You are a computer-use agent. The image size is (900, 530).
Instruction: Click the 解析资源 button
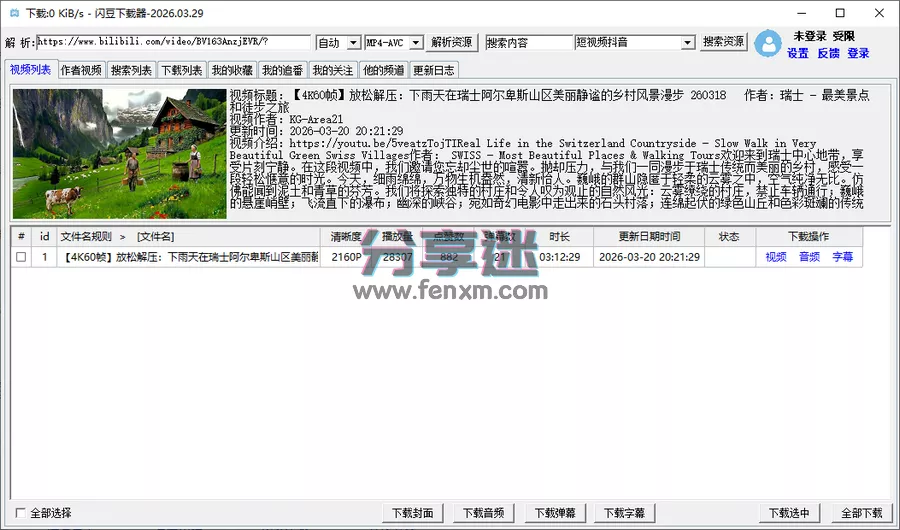pyautogui.click(x=452, y=42)
